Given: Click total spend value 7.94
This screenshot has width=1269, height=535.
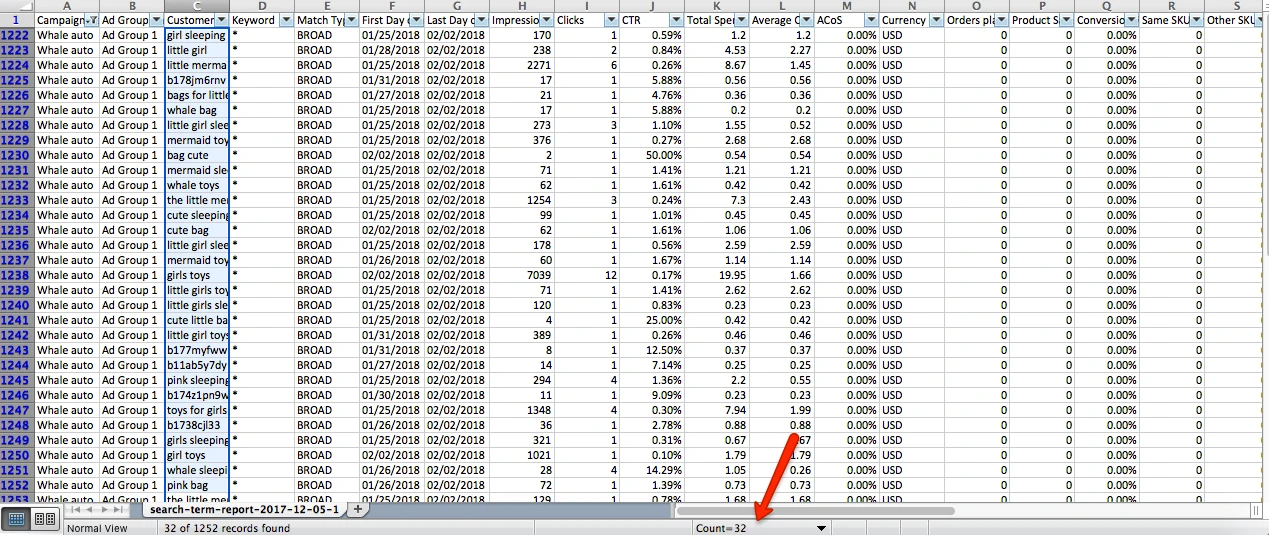Looking at the screenshot, I should click(717, 410).
